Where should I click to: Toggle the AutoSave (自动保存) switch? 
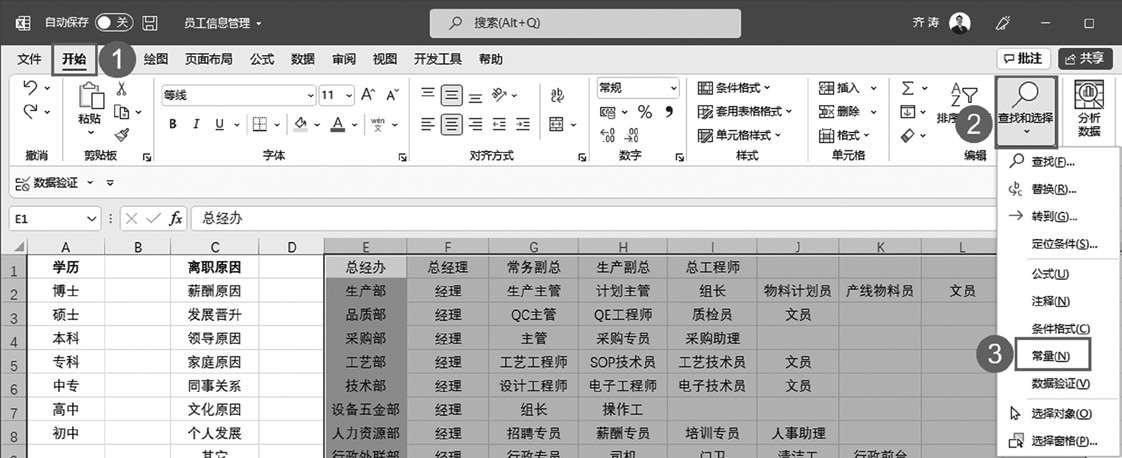(113, 22)
